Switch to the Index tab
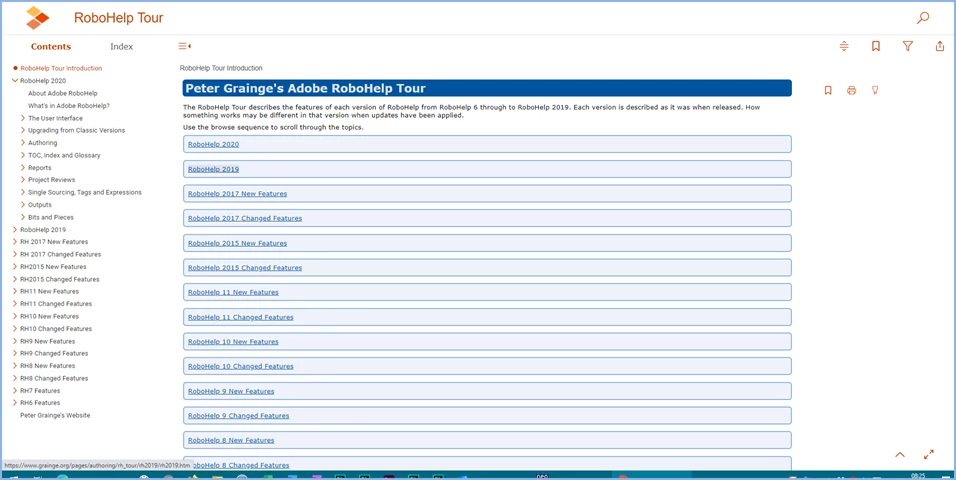The width and height of the screenshot is (956, 480). click(x=121, y=47)
